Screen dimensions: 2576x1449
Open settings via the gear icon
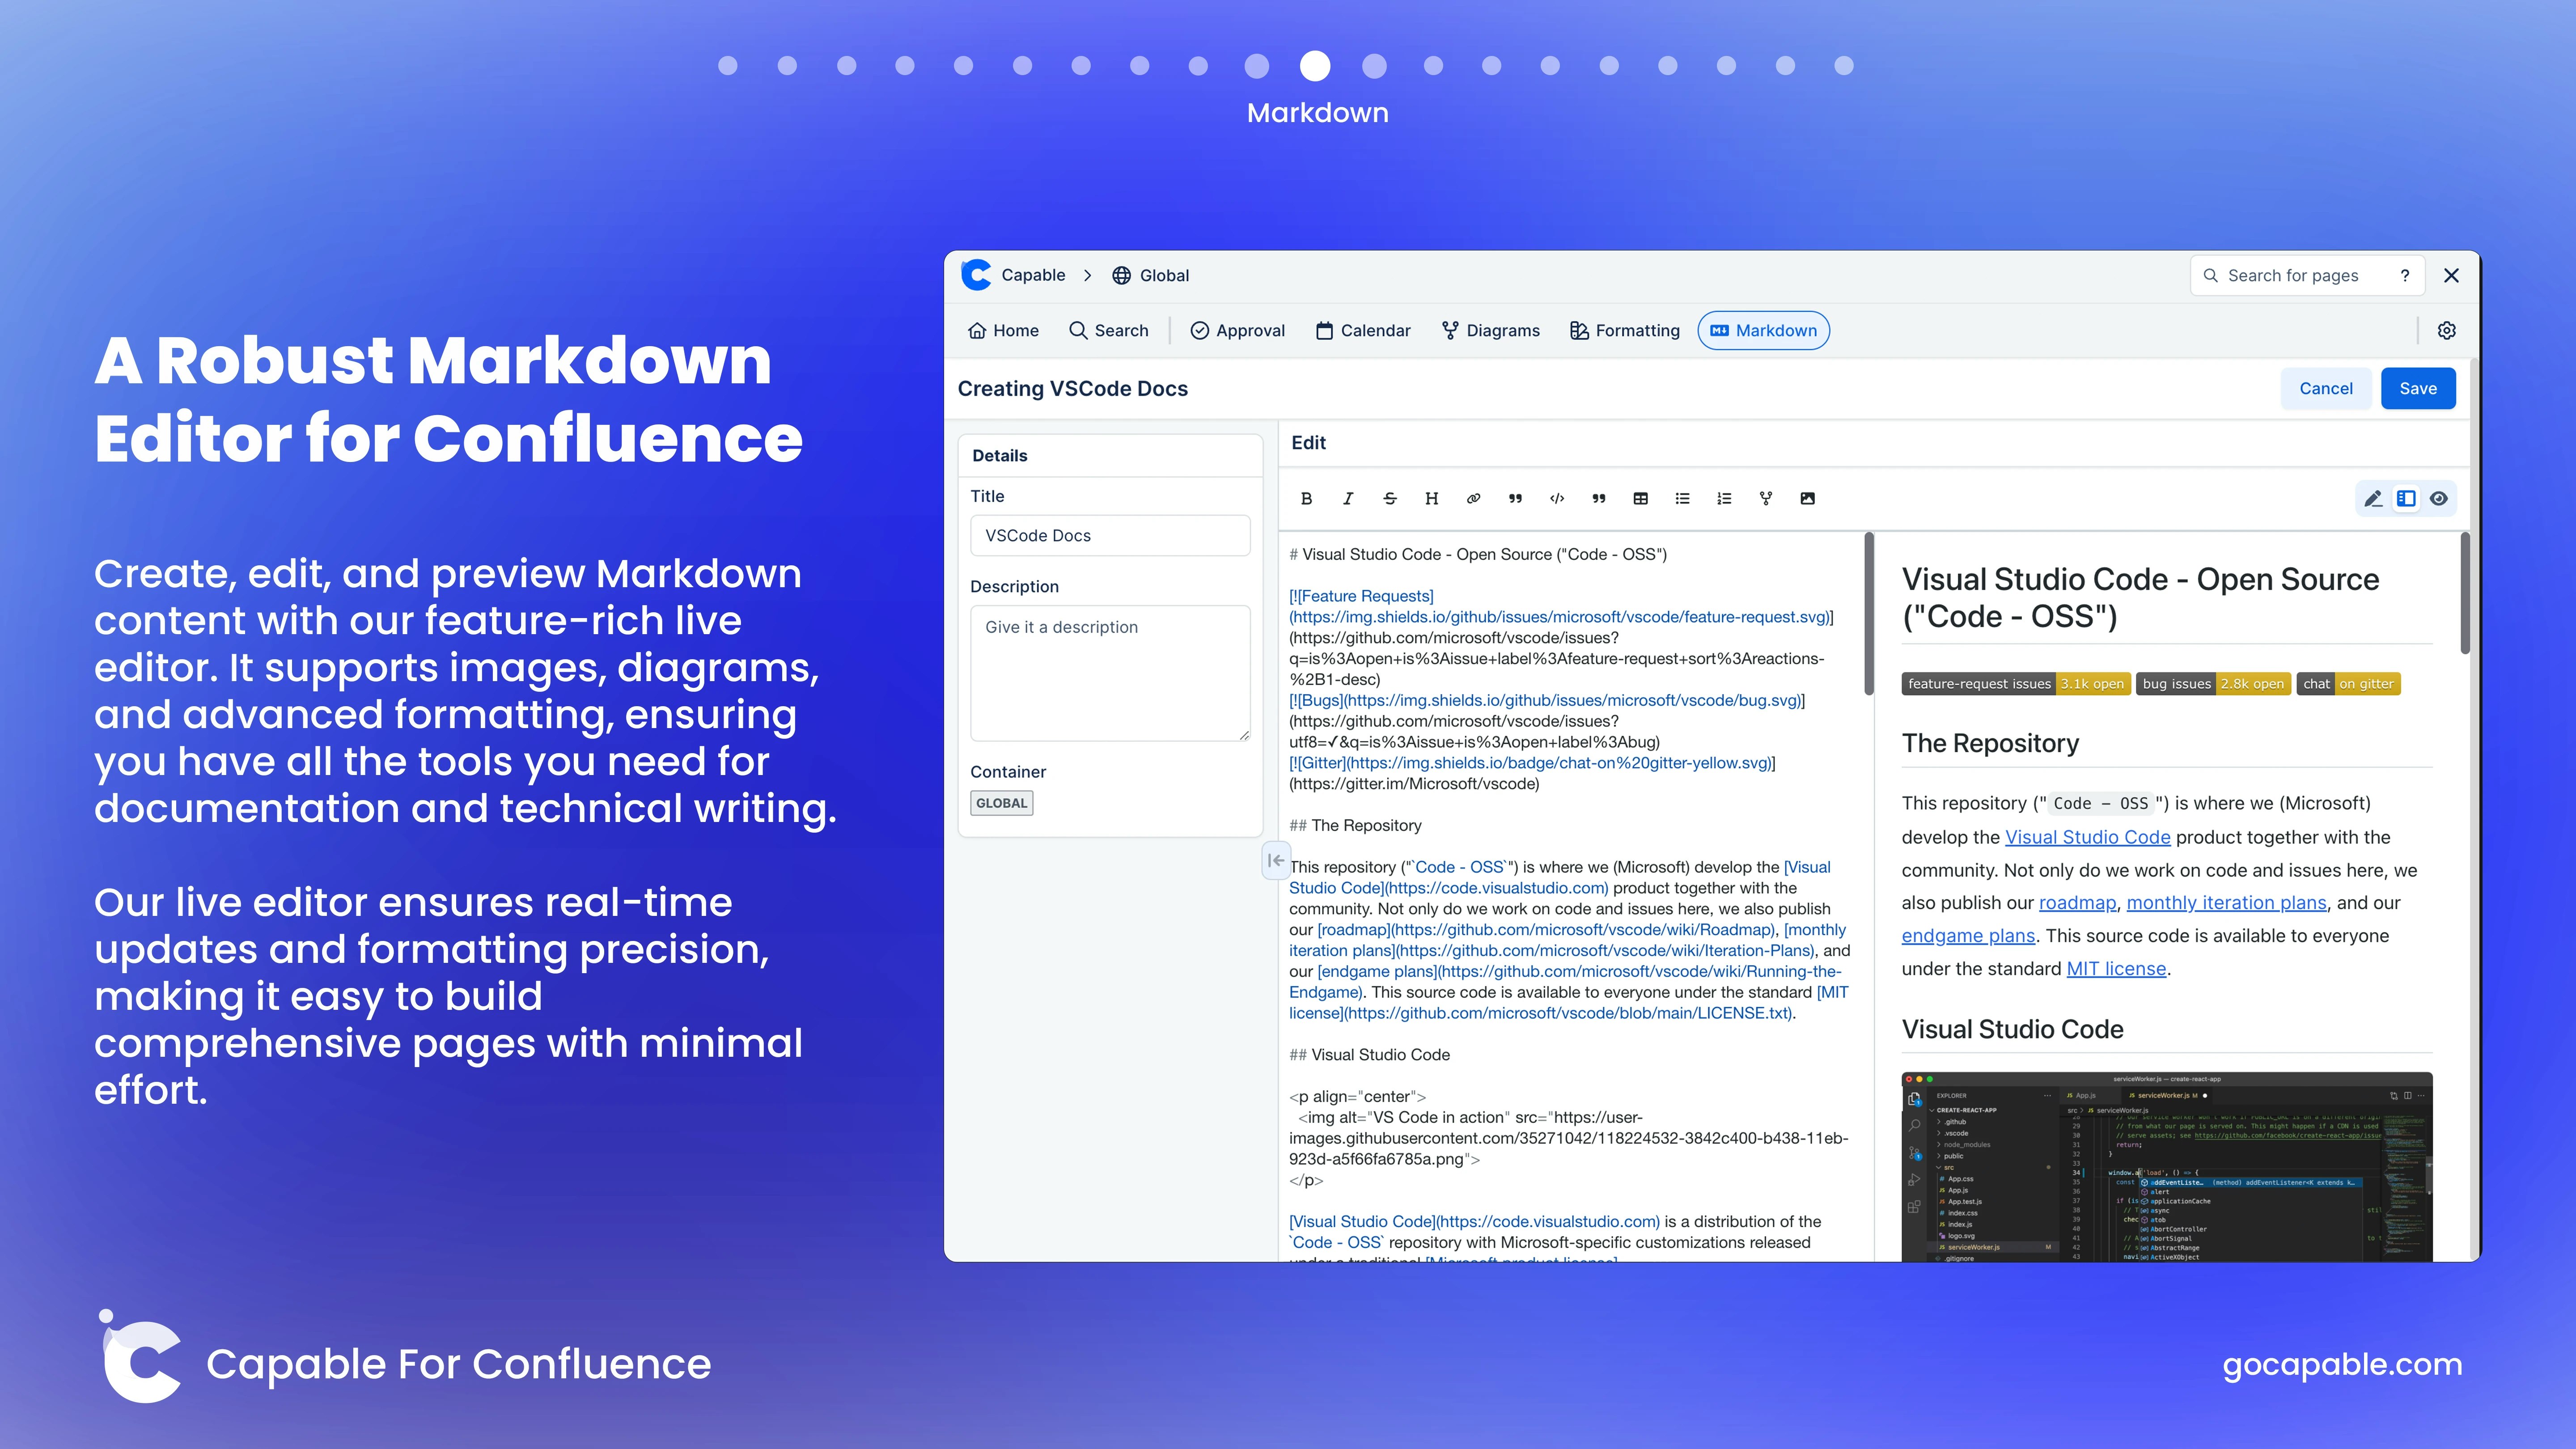tap(2447, 330)
